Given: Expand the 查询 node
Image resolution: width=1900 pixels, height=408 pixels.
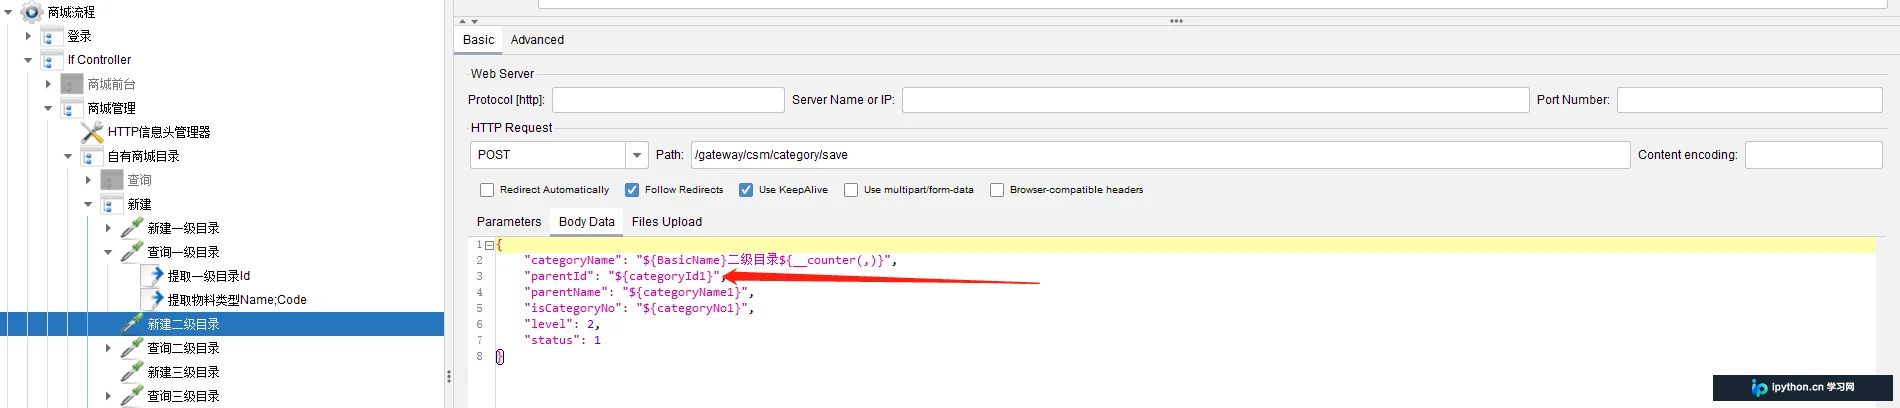Looking at the screenshot, I should click(x=89, y=180).
